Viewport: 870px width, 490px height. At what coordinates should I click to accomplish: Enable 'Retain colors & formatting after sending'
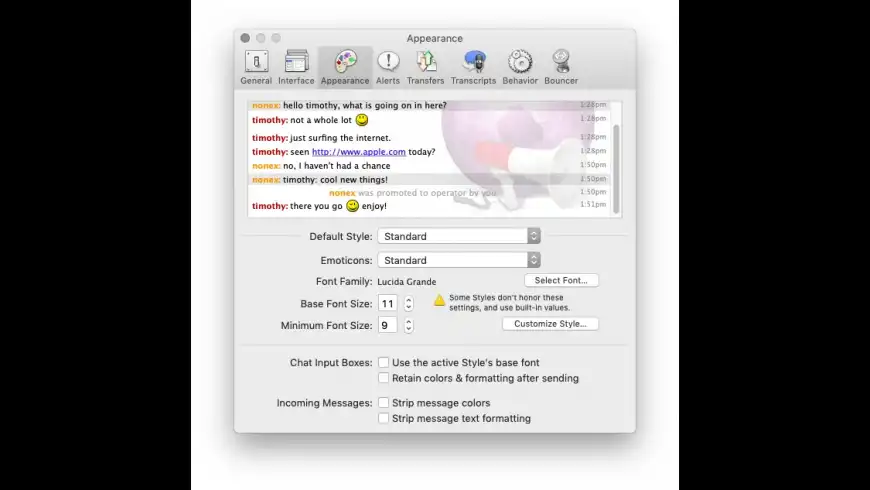pyautogui.click(x=383, y=378)
